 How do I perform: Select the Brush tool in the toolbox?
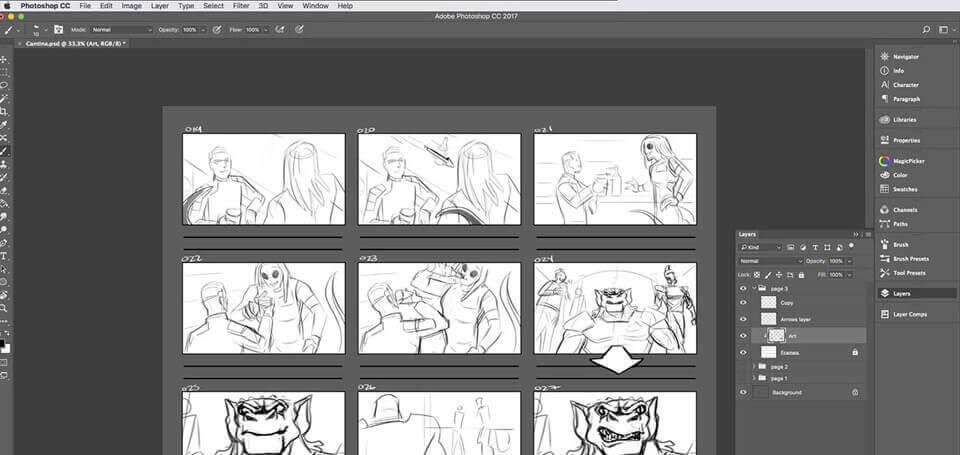(4, 150)
